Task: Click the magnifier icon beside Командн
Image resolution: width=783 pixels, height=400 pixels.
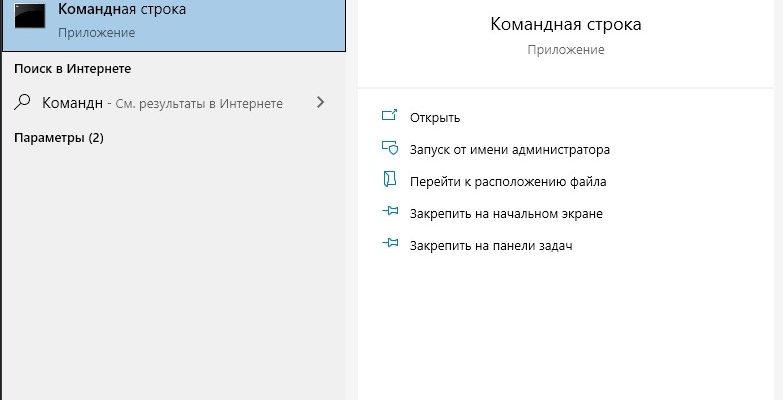Action: pos(22,102)
